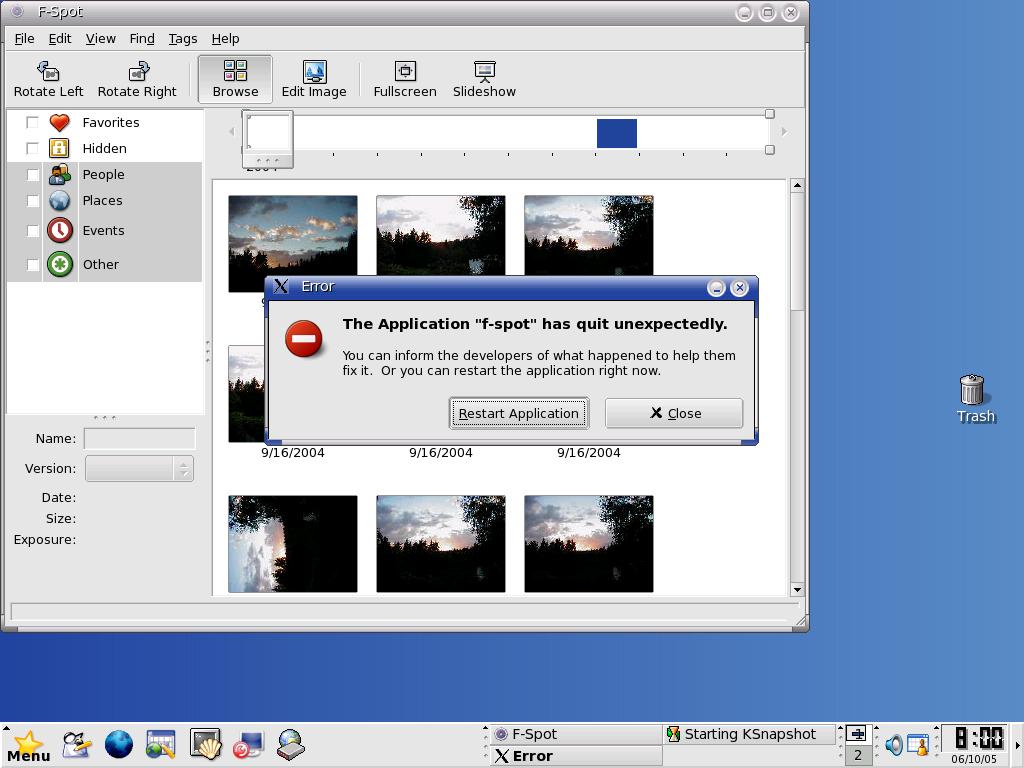Image resolution: width=1024 pixels, height=768 pixels.
Task: Click the blue bar in the timeline
Action: (x=616, y=133)
